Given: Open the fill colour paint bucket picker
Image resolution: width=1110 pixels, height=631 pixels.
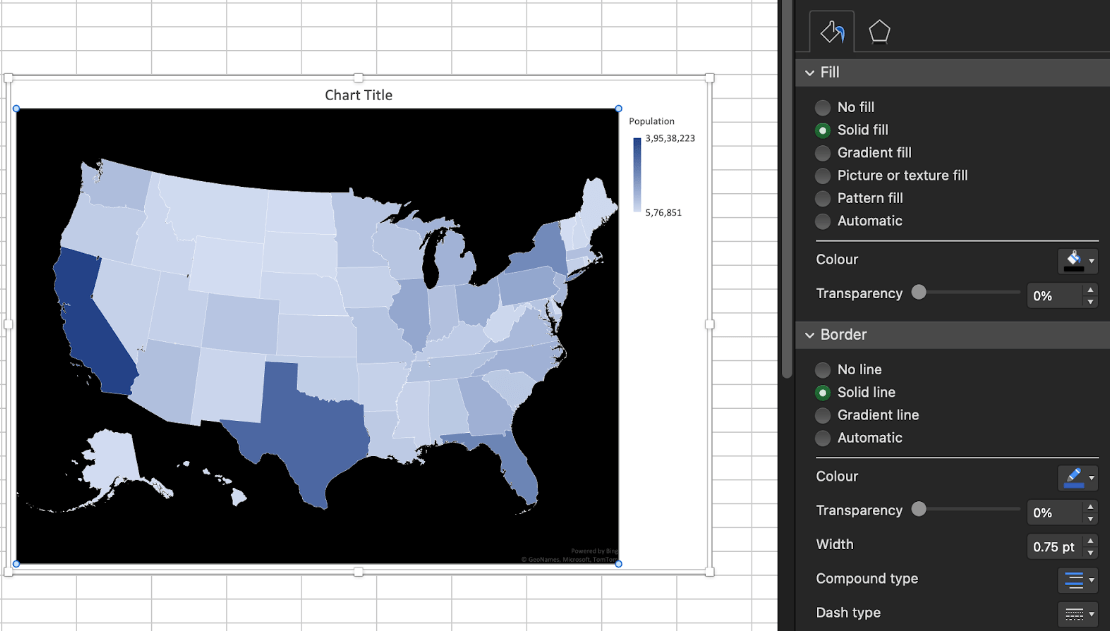Looking at the screenshot, I should [x=1077, y=261].
